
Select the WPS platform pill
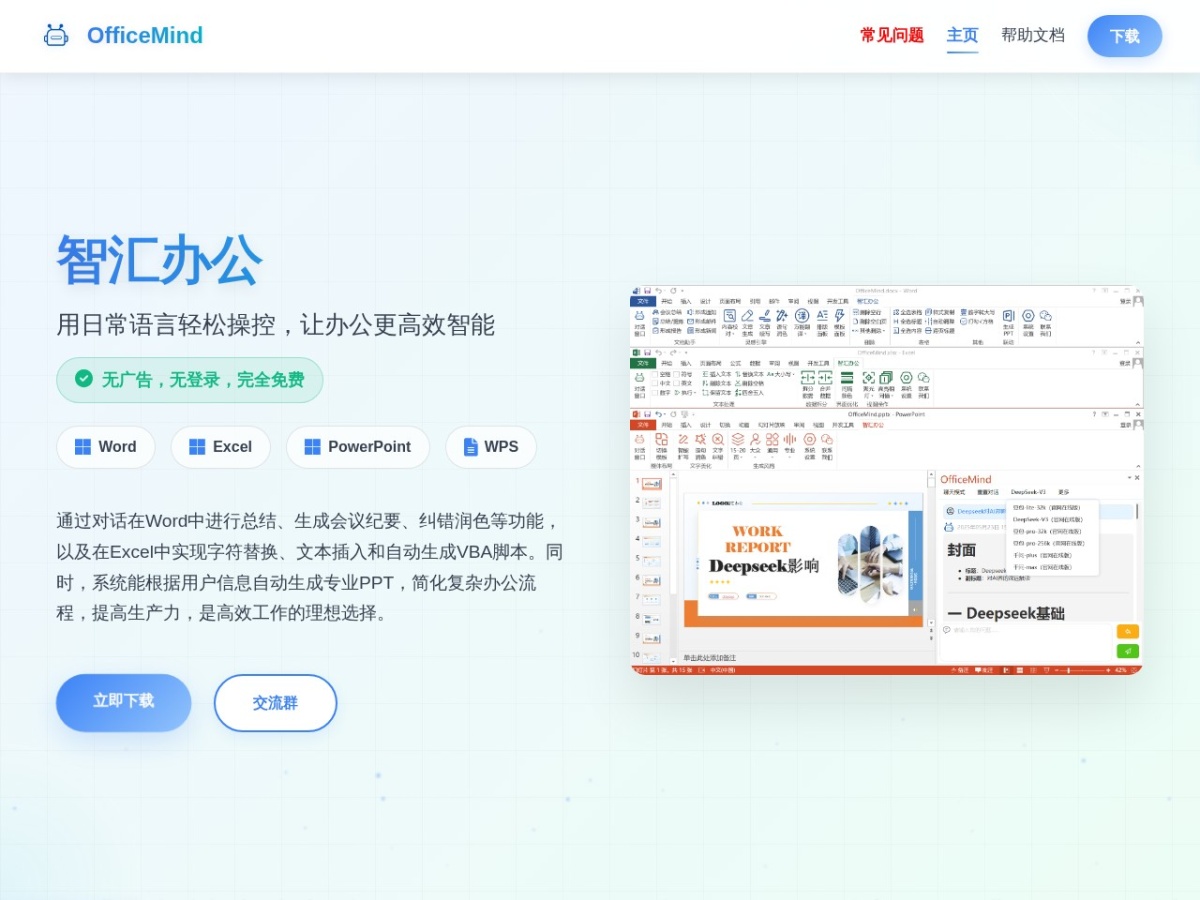click(x=491, y=447)
